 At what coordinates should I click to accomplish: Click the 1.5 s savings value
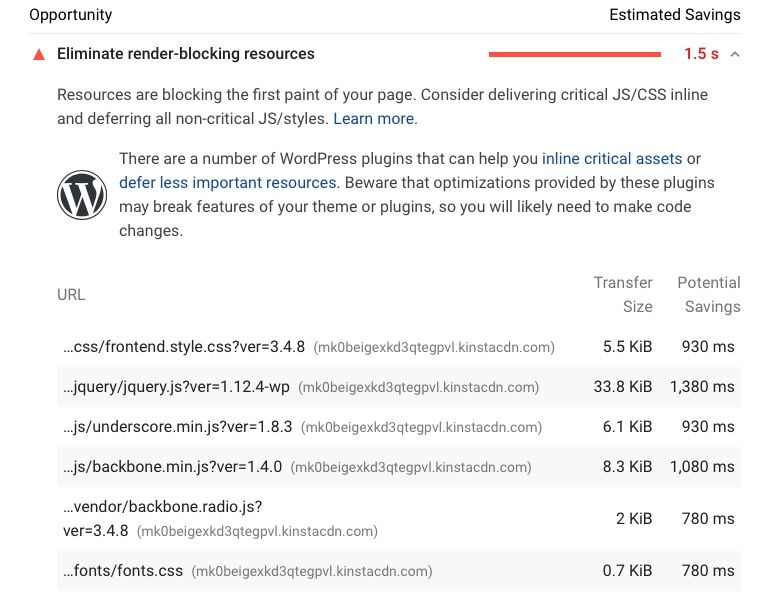(x=701, y=54)
